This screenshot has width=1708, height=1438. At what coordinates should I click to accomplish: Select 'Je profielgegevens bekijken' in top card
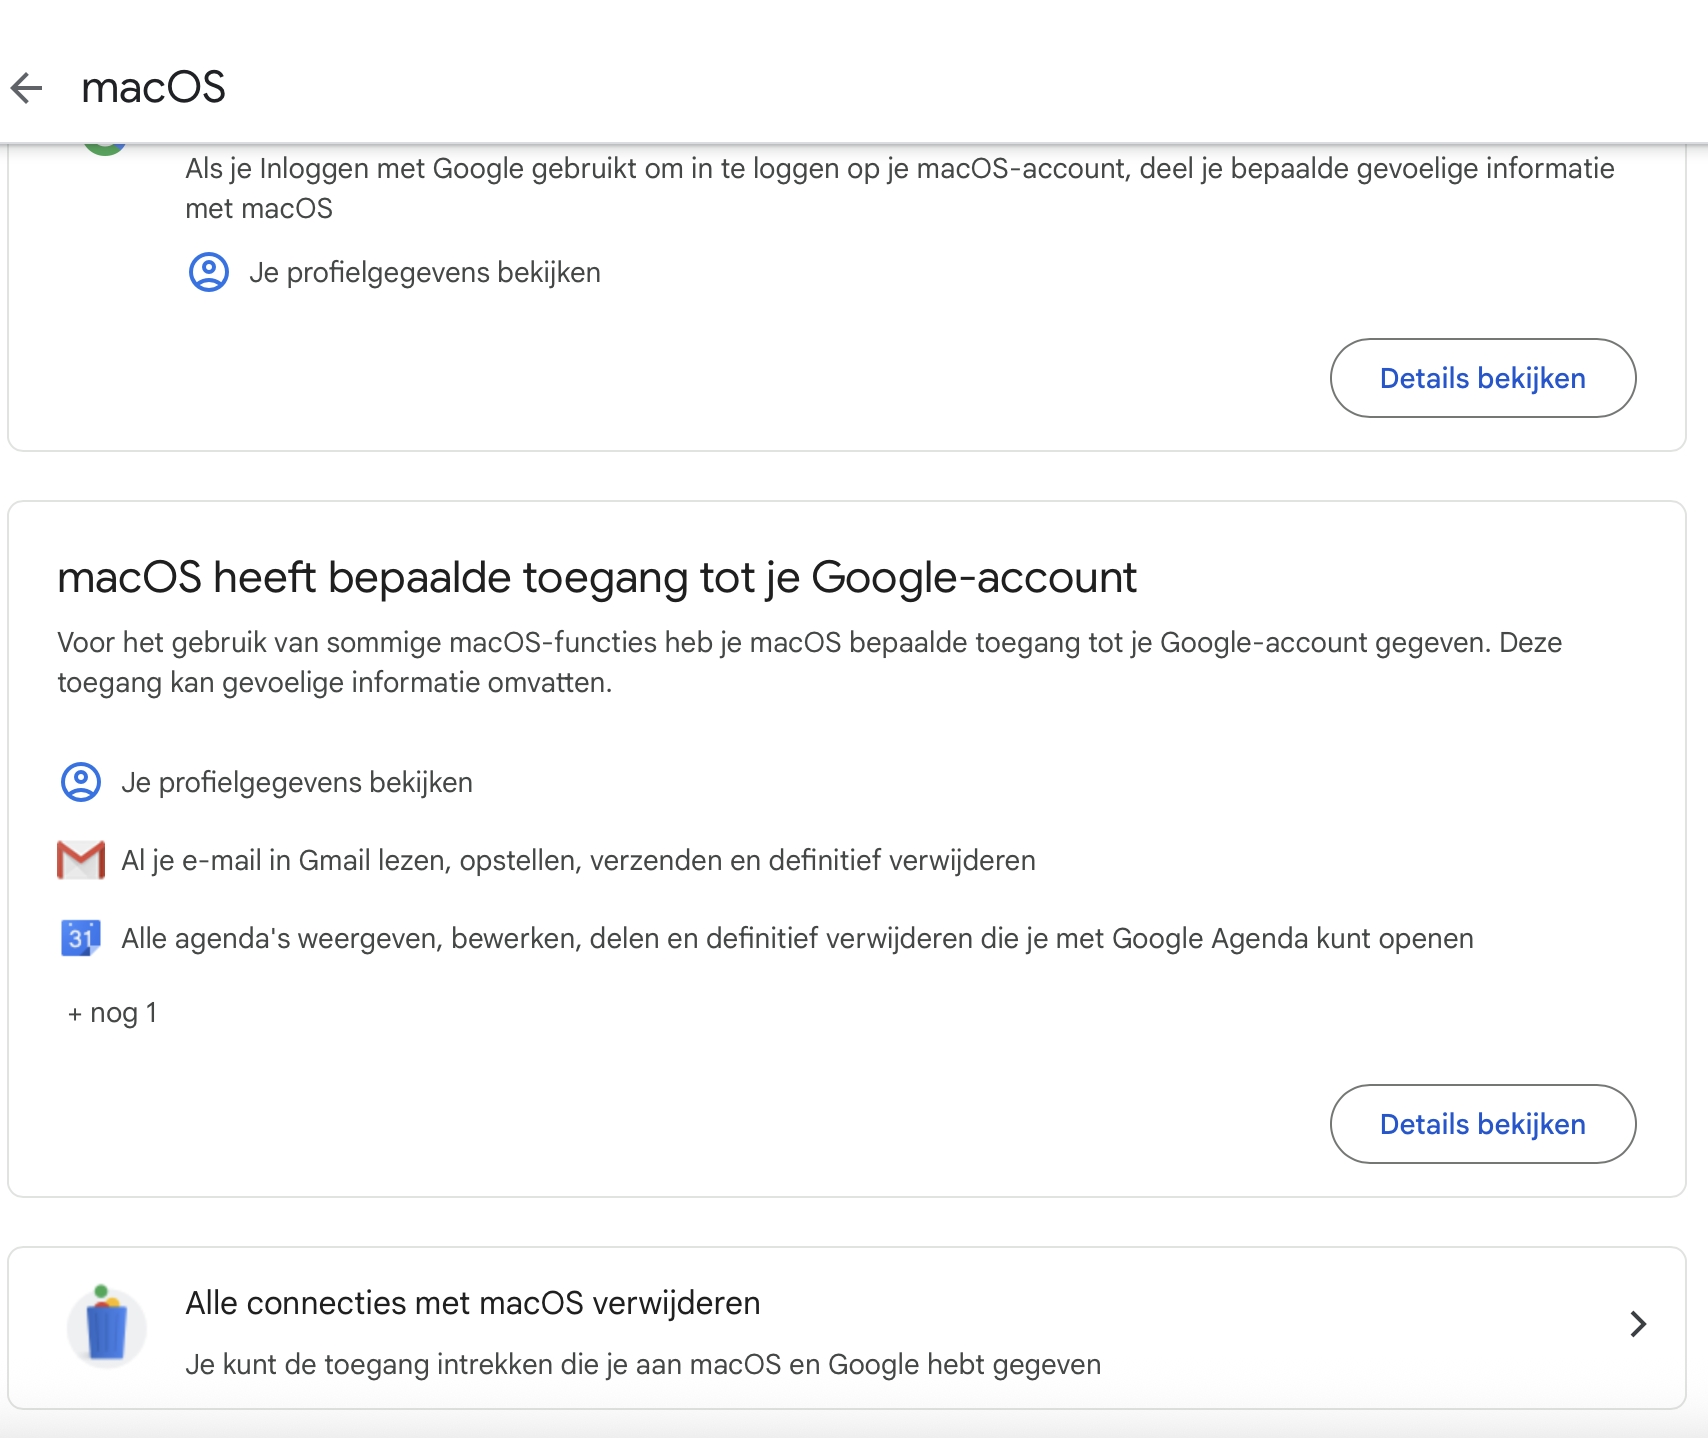click(x=425, y=272)
